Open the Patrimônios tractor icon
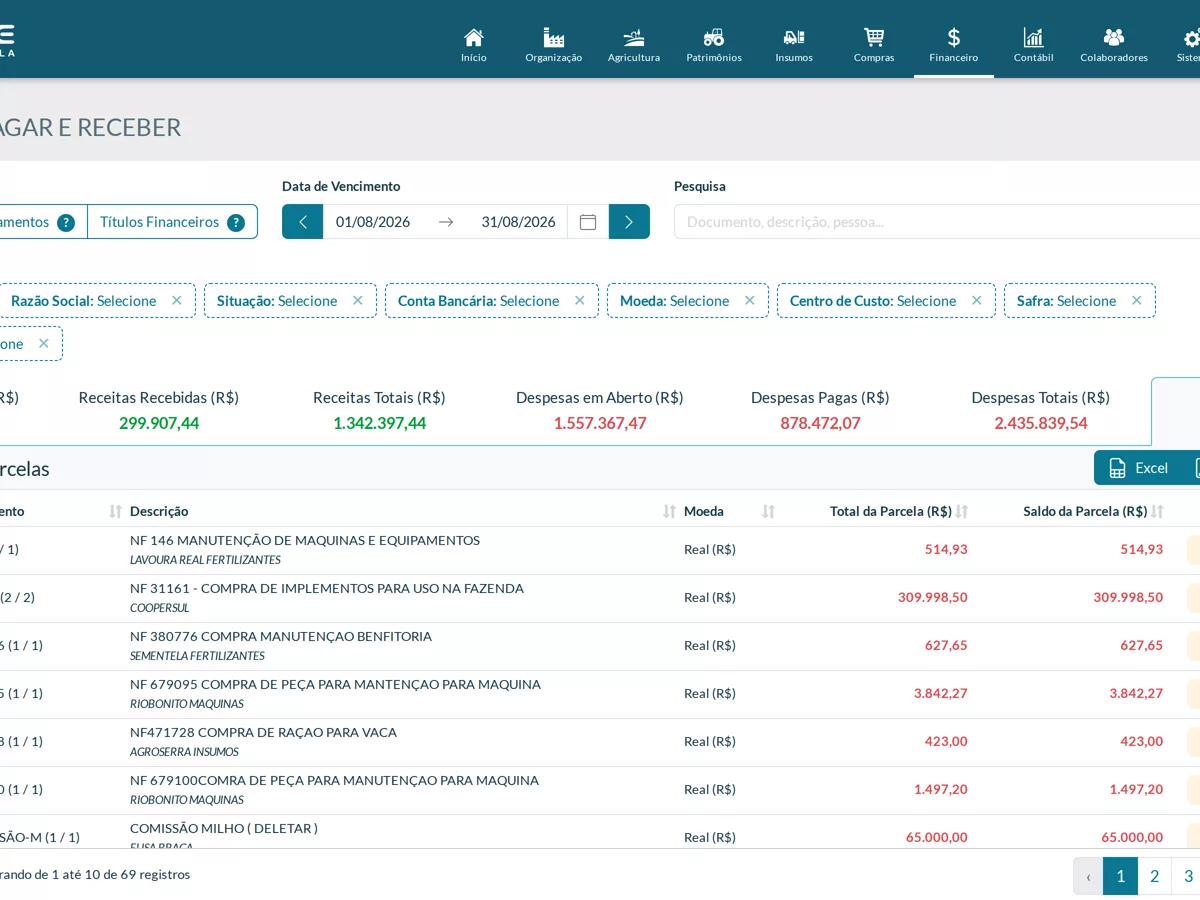The height and width of the screenshot is (900, 1200). pos(714,38)
